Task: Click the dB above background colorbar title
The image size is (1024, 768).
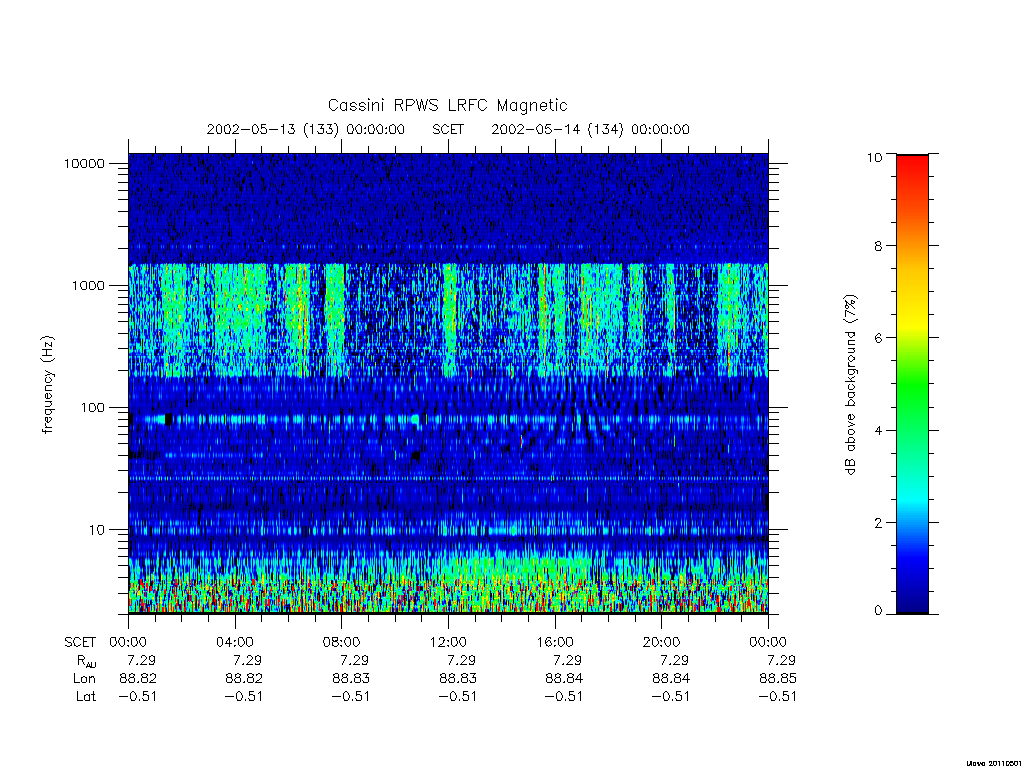Action: pos(850,385)
